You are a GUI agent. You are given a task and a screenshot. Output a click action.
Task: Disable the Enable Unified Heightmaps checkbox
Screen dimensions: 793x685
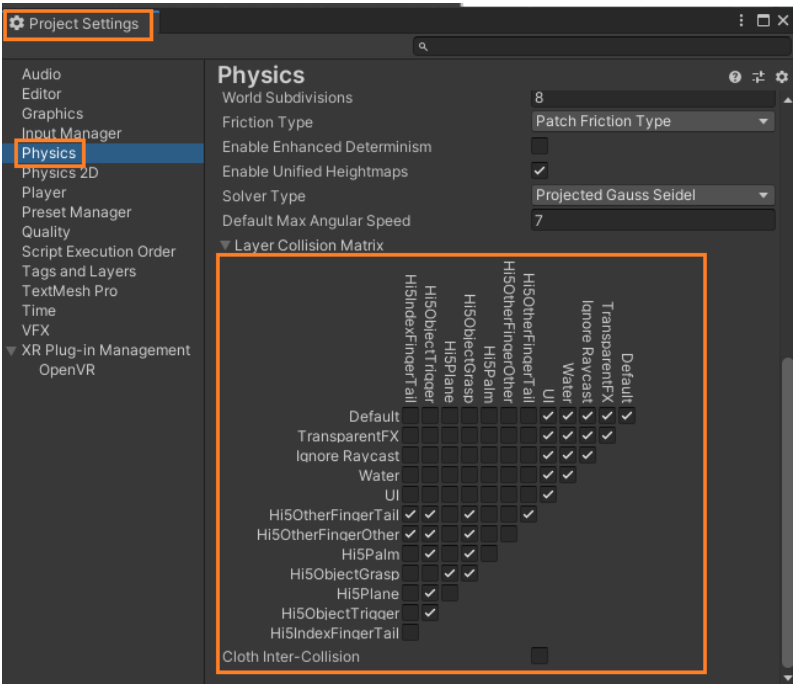tap(539, 171)
